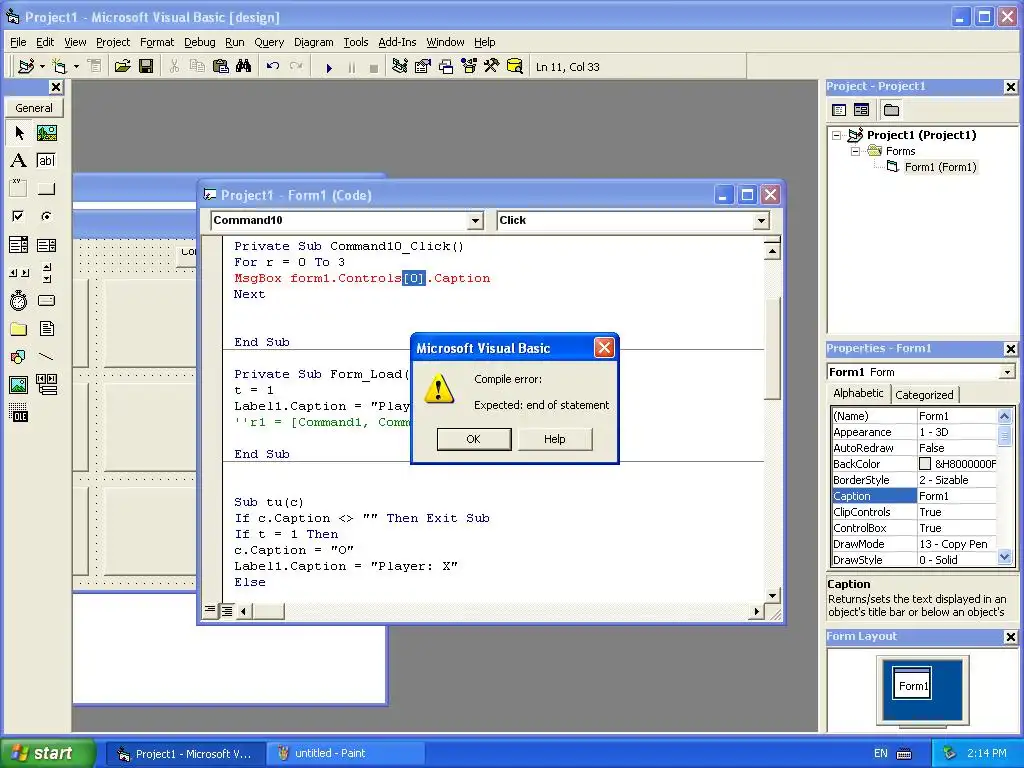
Task: Switch to the Alphabetic properties tab
Action: pos(857,393)
